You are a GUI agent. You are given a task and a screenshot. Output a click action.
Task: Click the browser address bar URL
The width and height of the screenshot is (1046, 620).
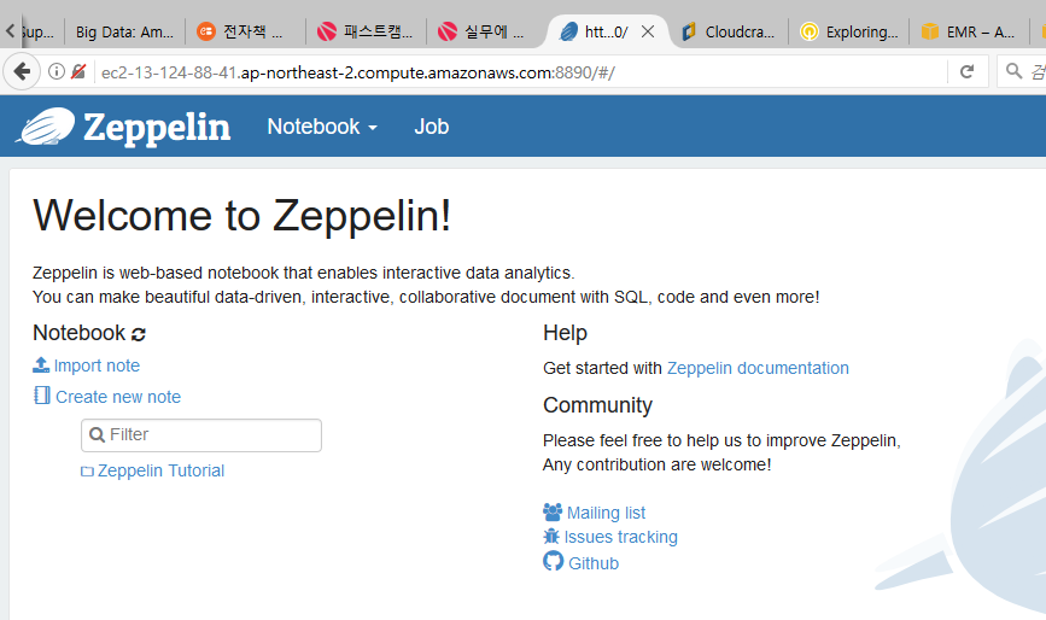tap(358, 72)
